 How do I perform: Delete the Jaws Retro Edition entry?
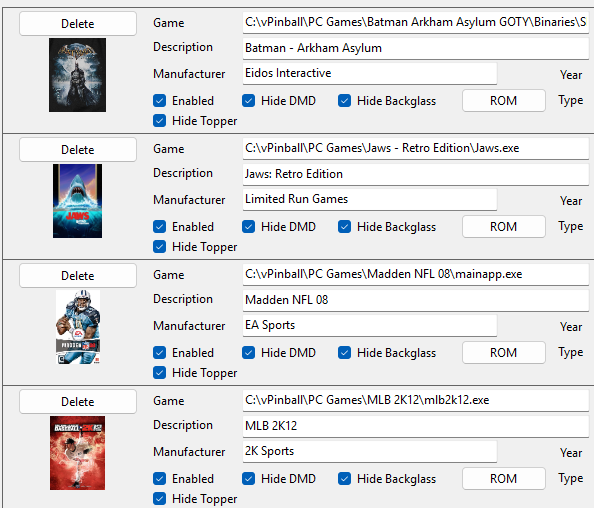tap(78, 150)
